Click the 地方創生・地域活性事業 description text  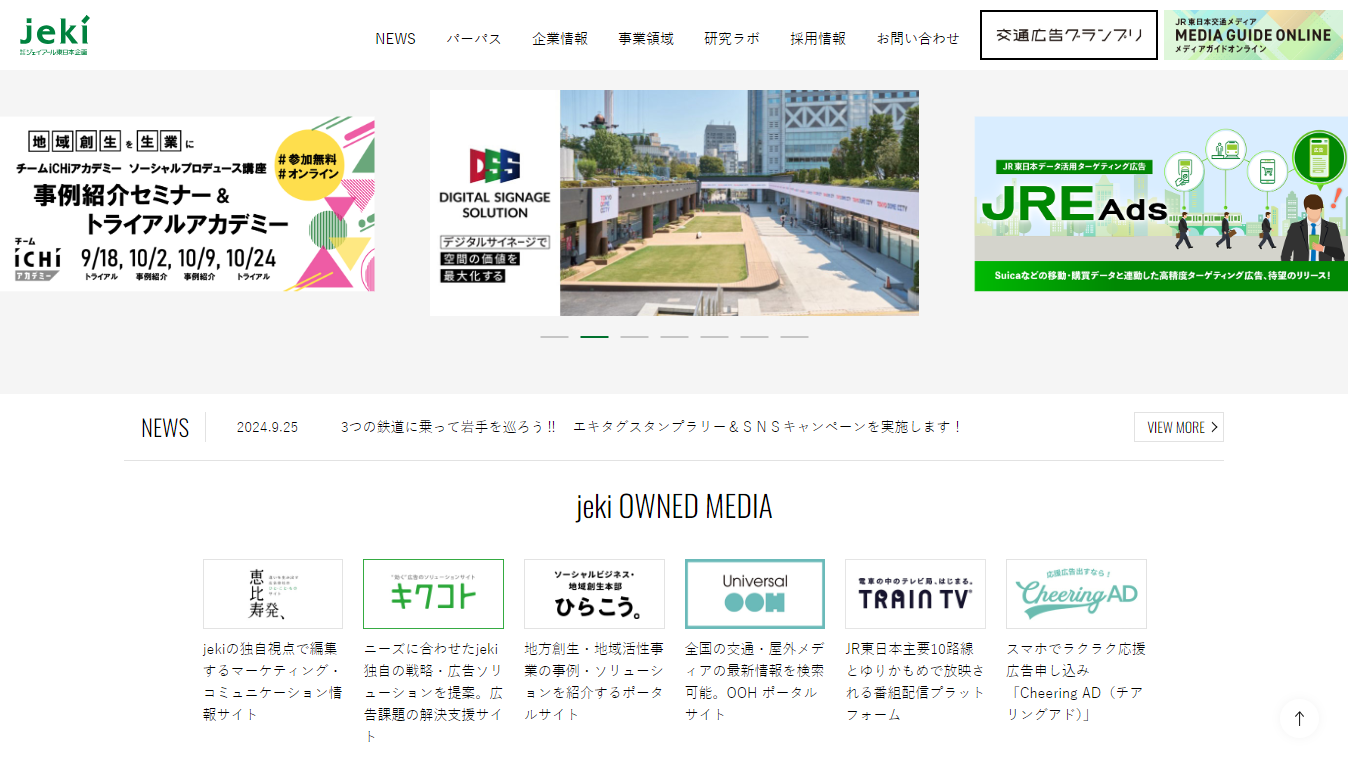(x=594, y=681)
